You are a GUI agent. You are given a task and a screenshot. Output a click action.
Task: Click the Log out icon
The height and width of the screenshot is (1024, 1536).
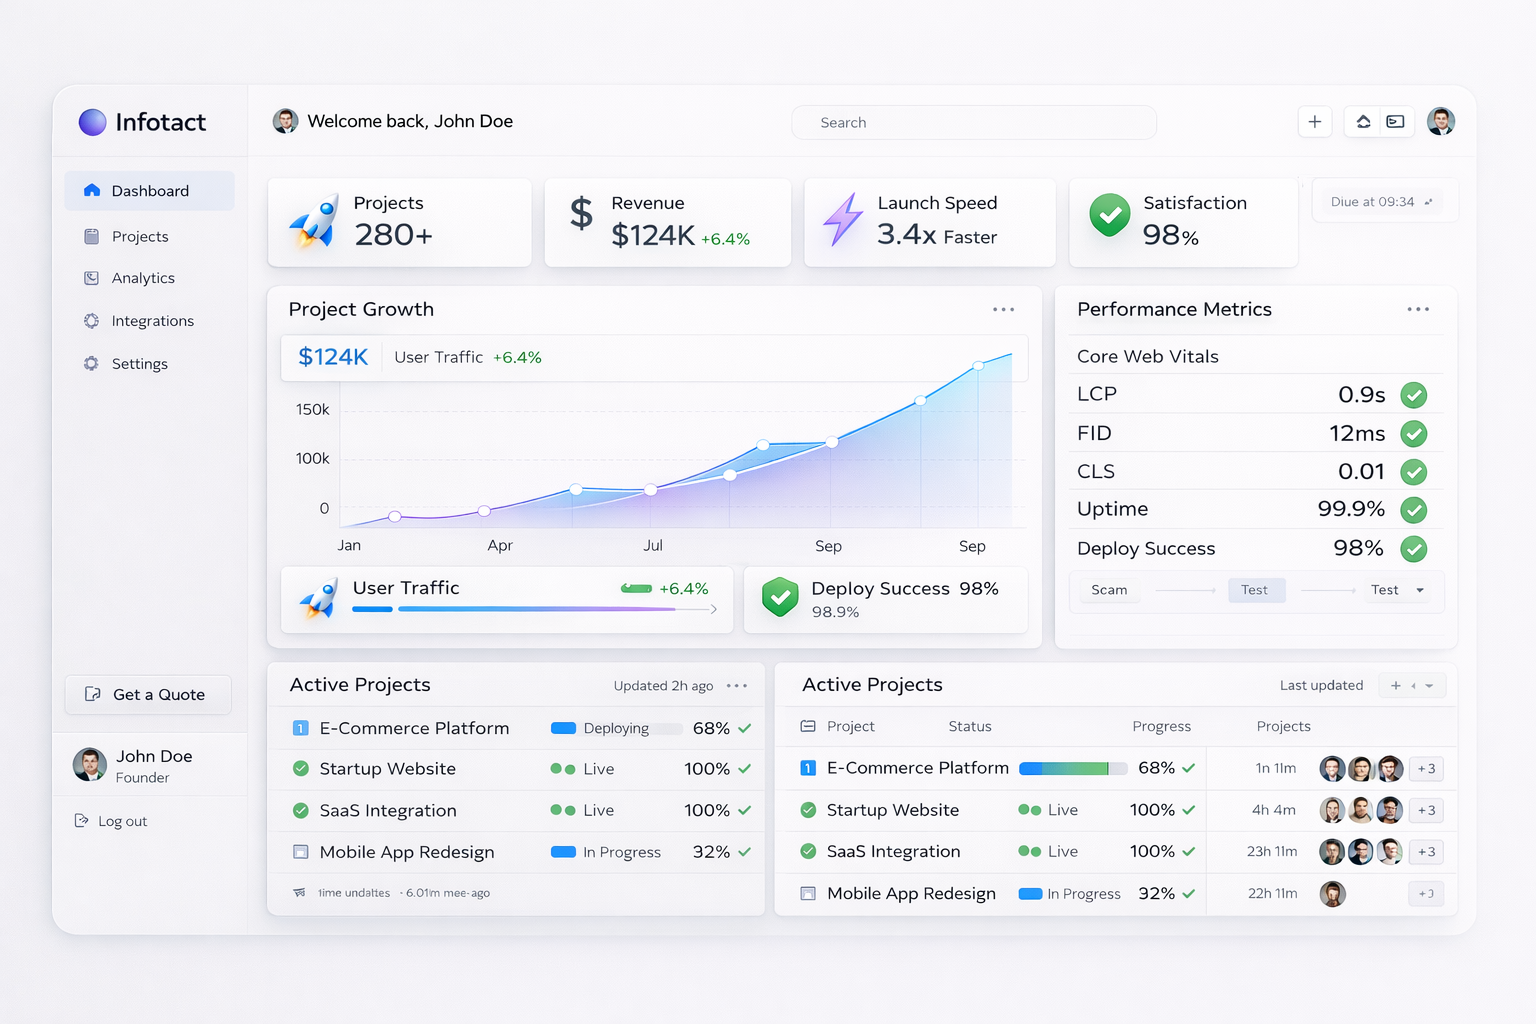(82, 821)
